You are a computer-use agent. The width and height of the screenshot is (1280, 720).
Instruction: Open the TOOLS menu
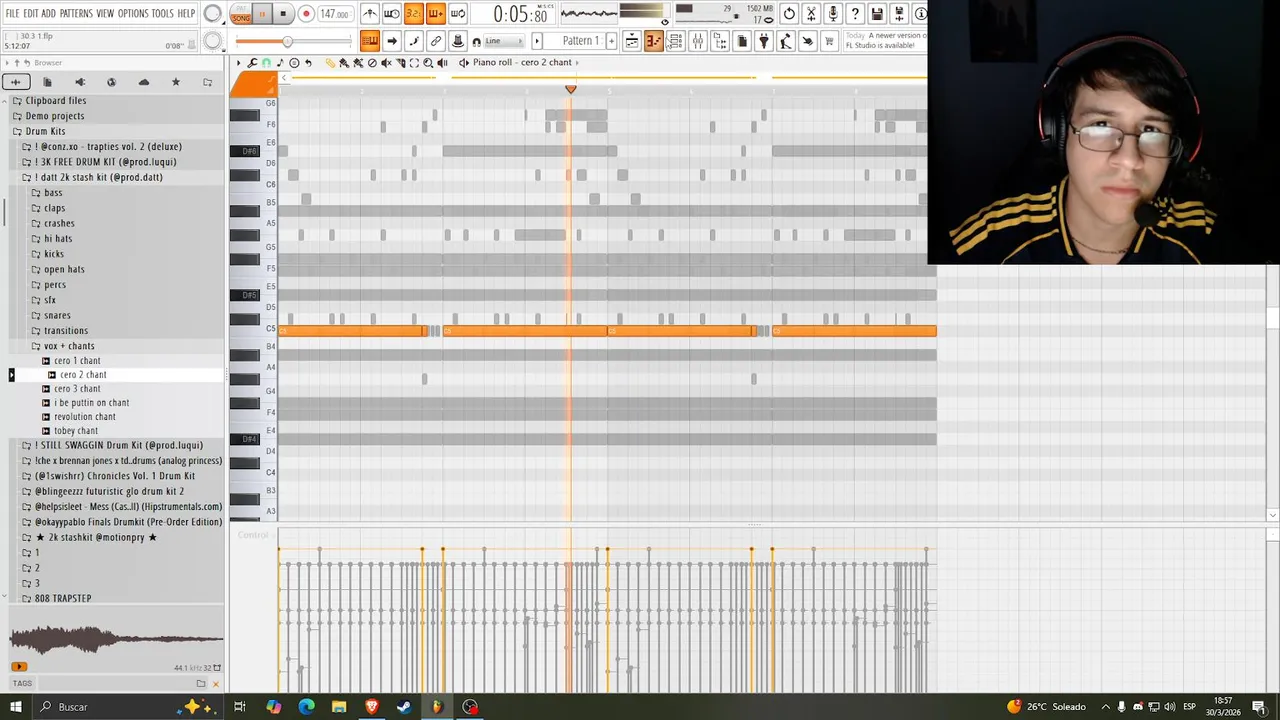point(162,14)
